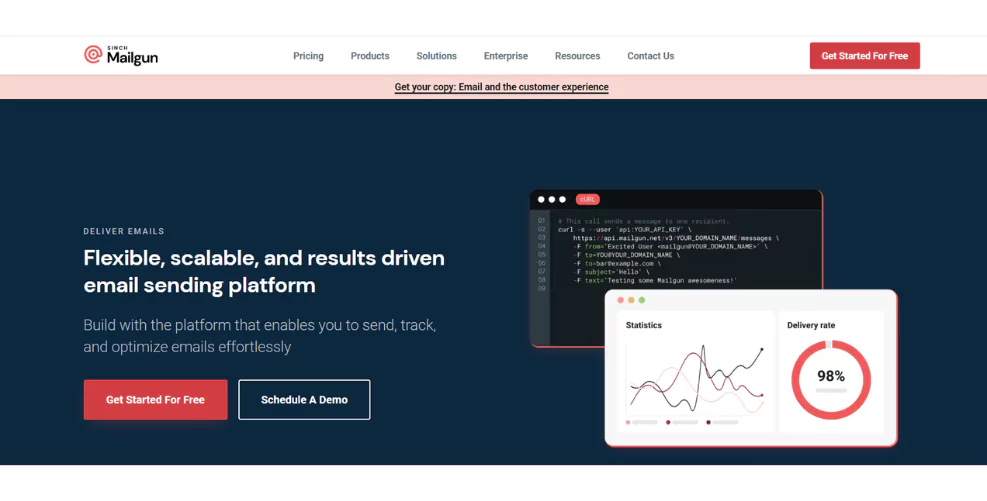Open the Products menu
The width and height of the screenshot is (987, 501).
point(370,56)
